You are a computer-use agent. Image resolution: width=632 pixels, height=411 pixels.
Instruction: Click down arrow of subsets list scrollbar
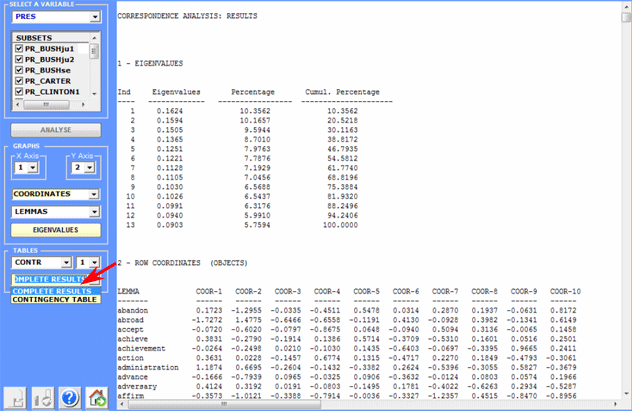click(94, 93)
